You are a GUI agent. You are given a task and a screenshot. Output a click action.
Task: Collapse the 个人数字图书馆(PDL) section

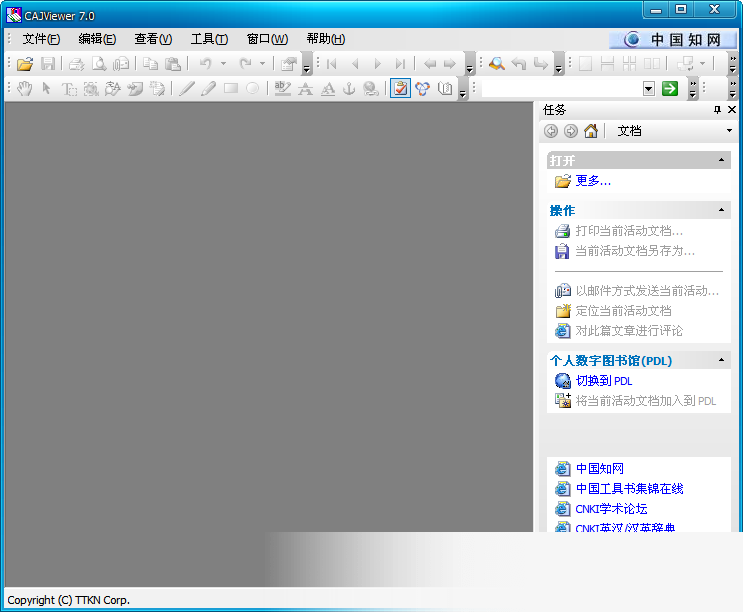(x=721, y=360)
